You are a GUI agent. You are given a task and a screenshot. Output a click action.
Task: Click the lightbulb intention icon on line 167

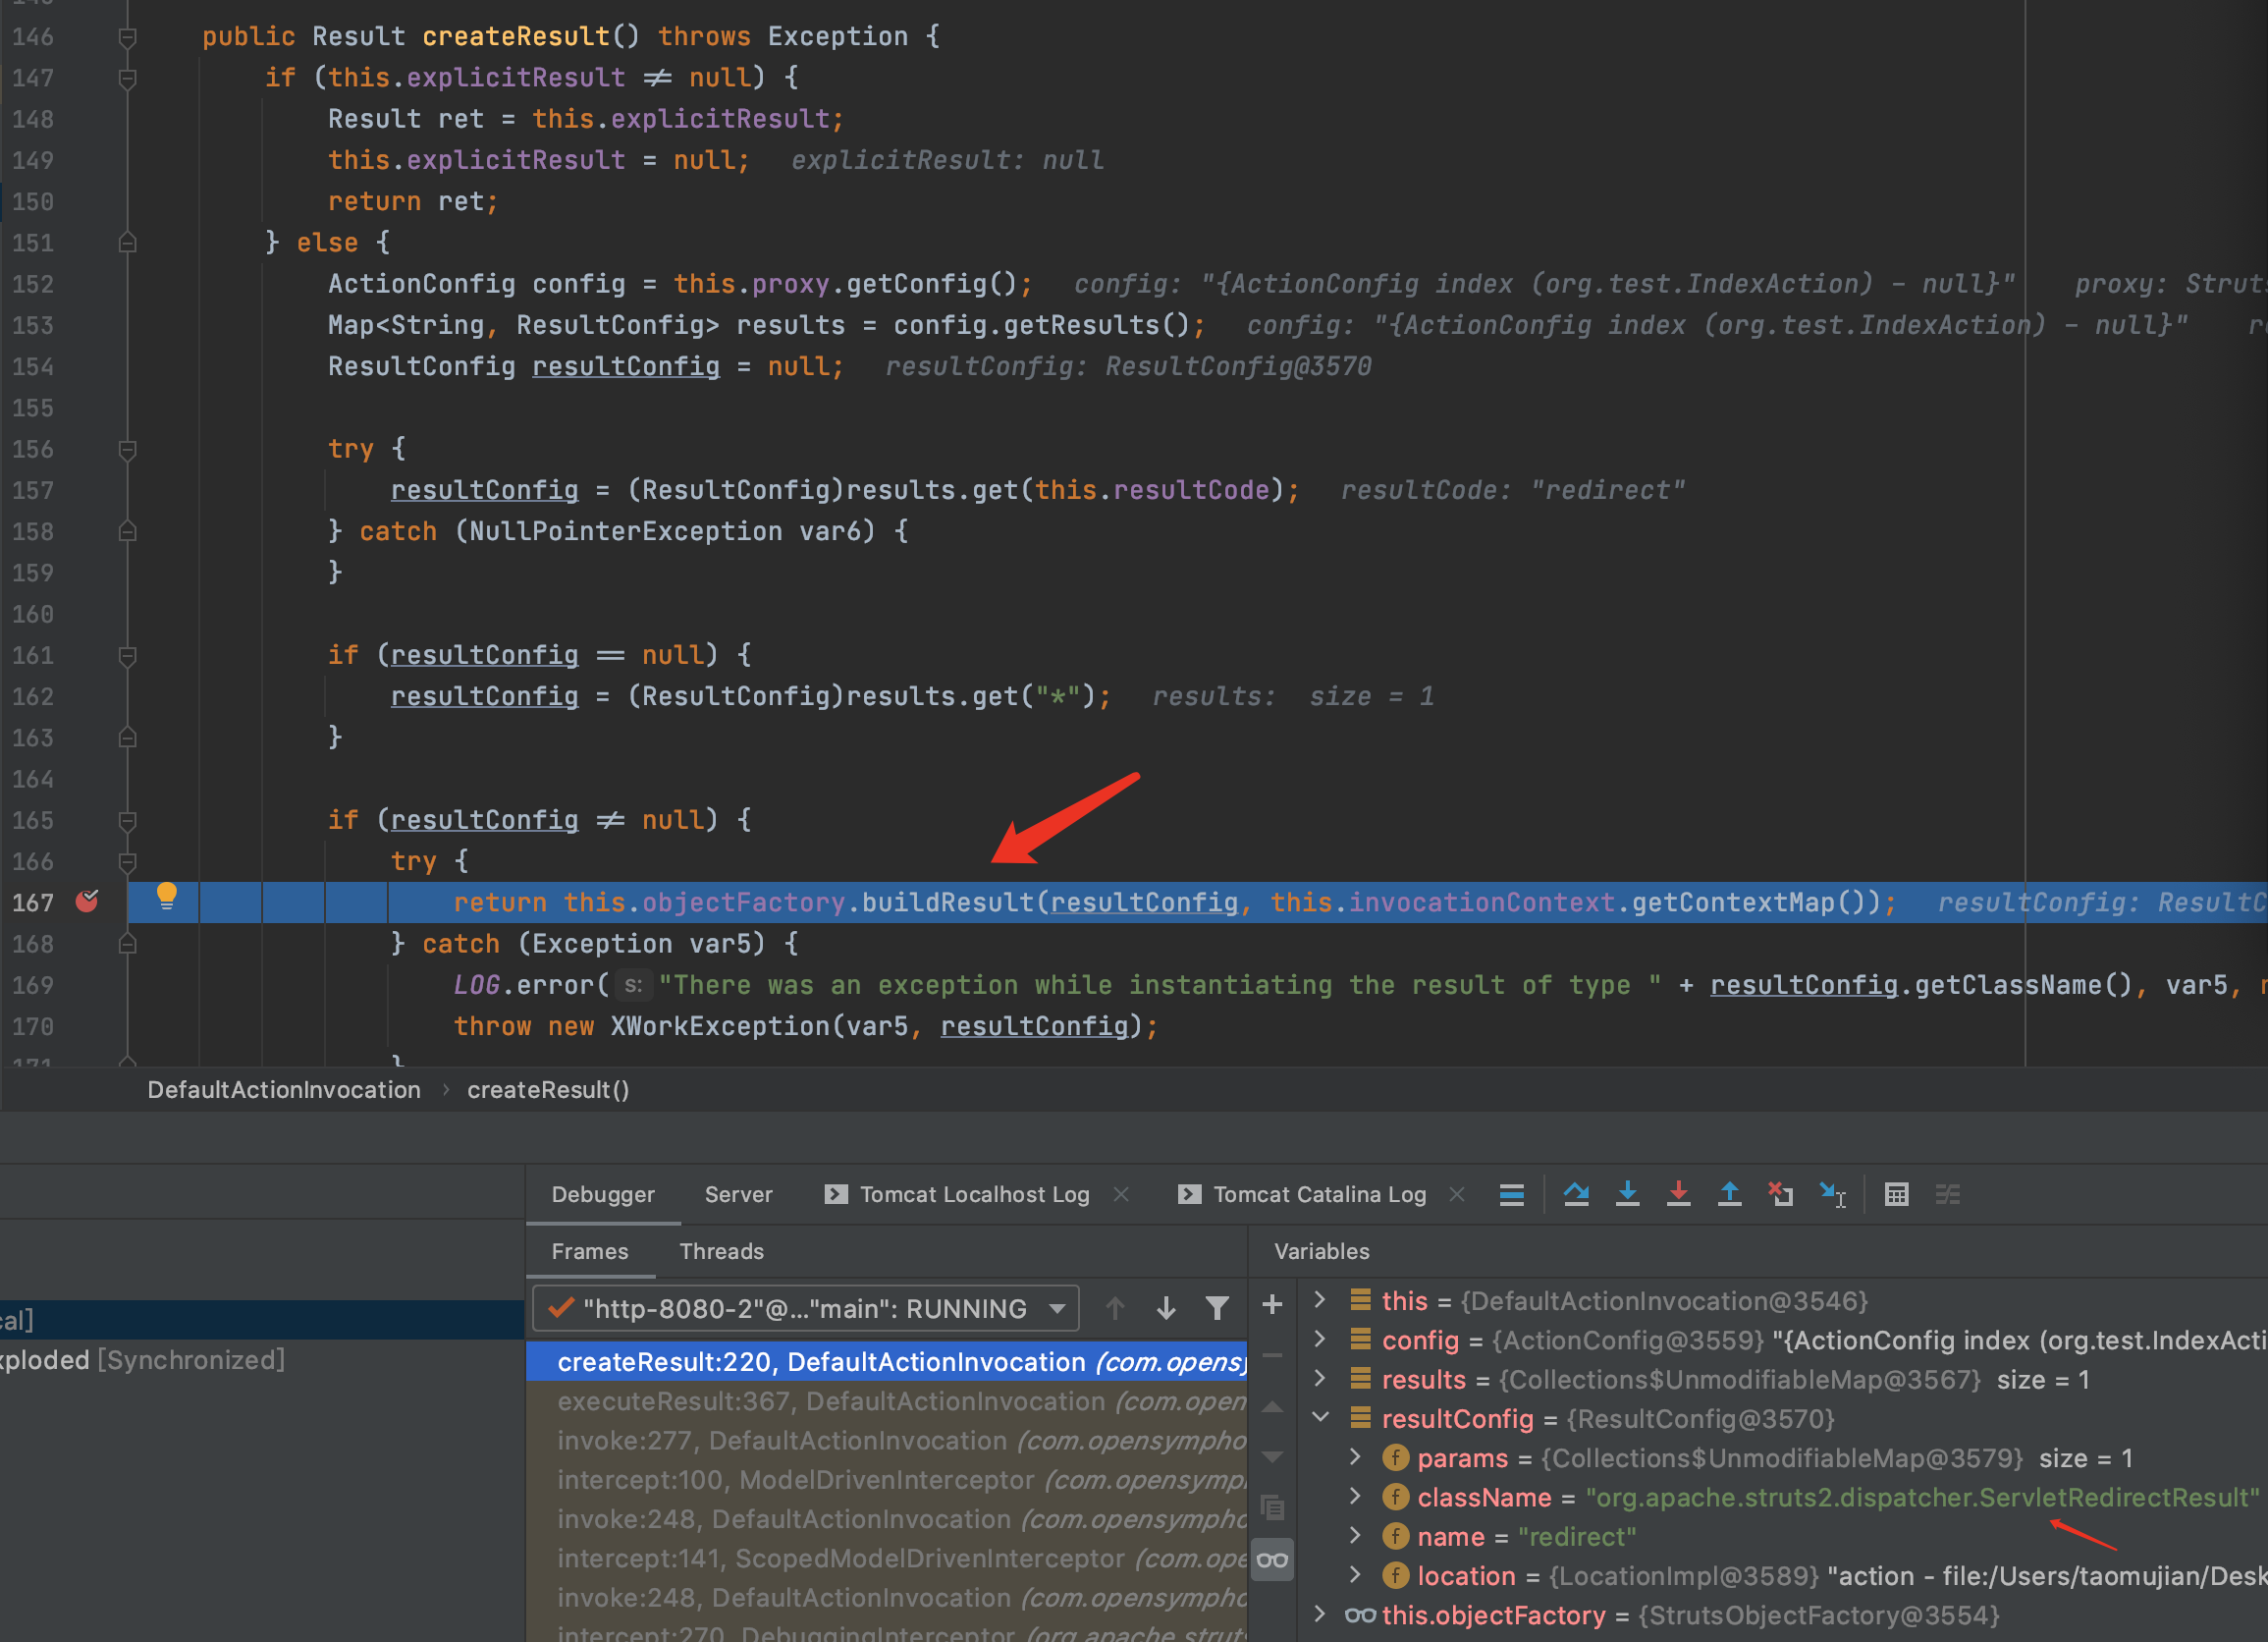coord(167,896)
